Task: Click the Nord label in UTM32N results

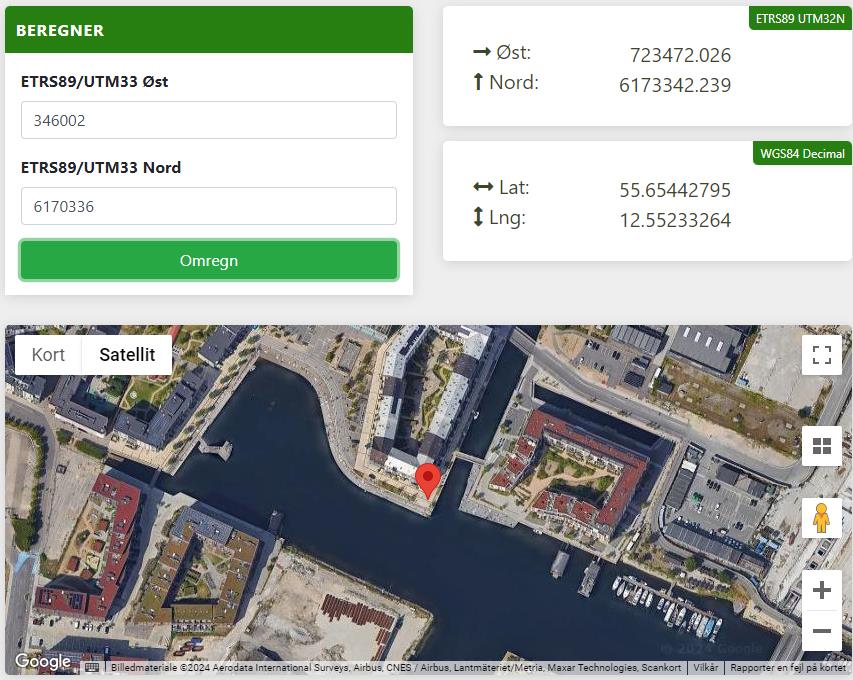Action: pos(514,82)
